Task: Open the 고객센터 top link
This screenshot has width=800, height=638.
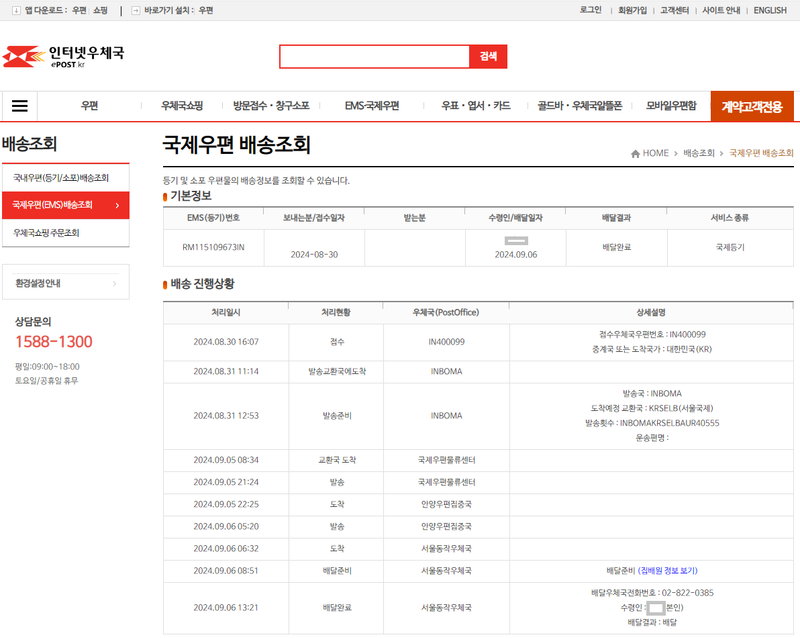Action: click(674, 10)
